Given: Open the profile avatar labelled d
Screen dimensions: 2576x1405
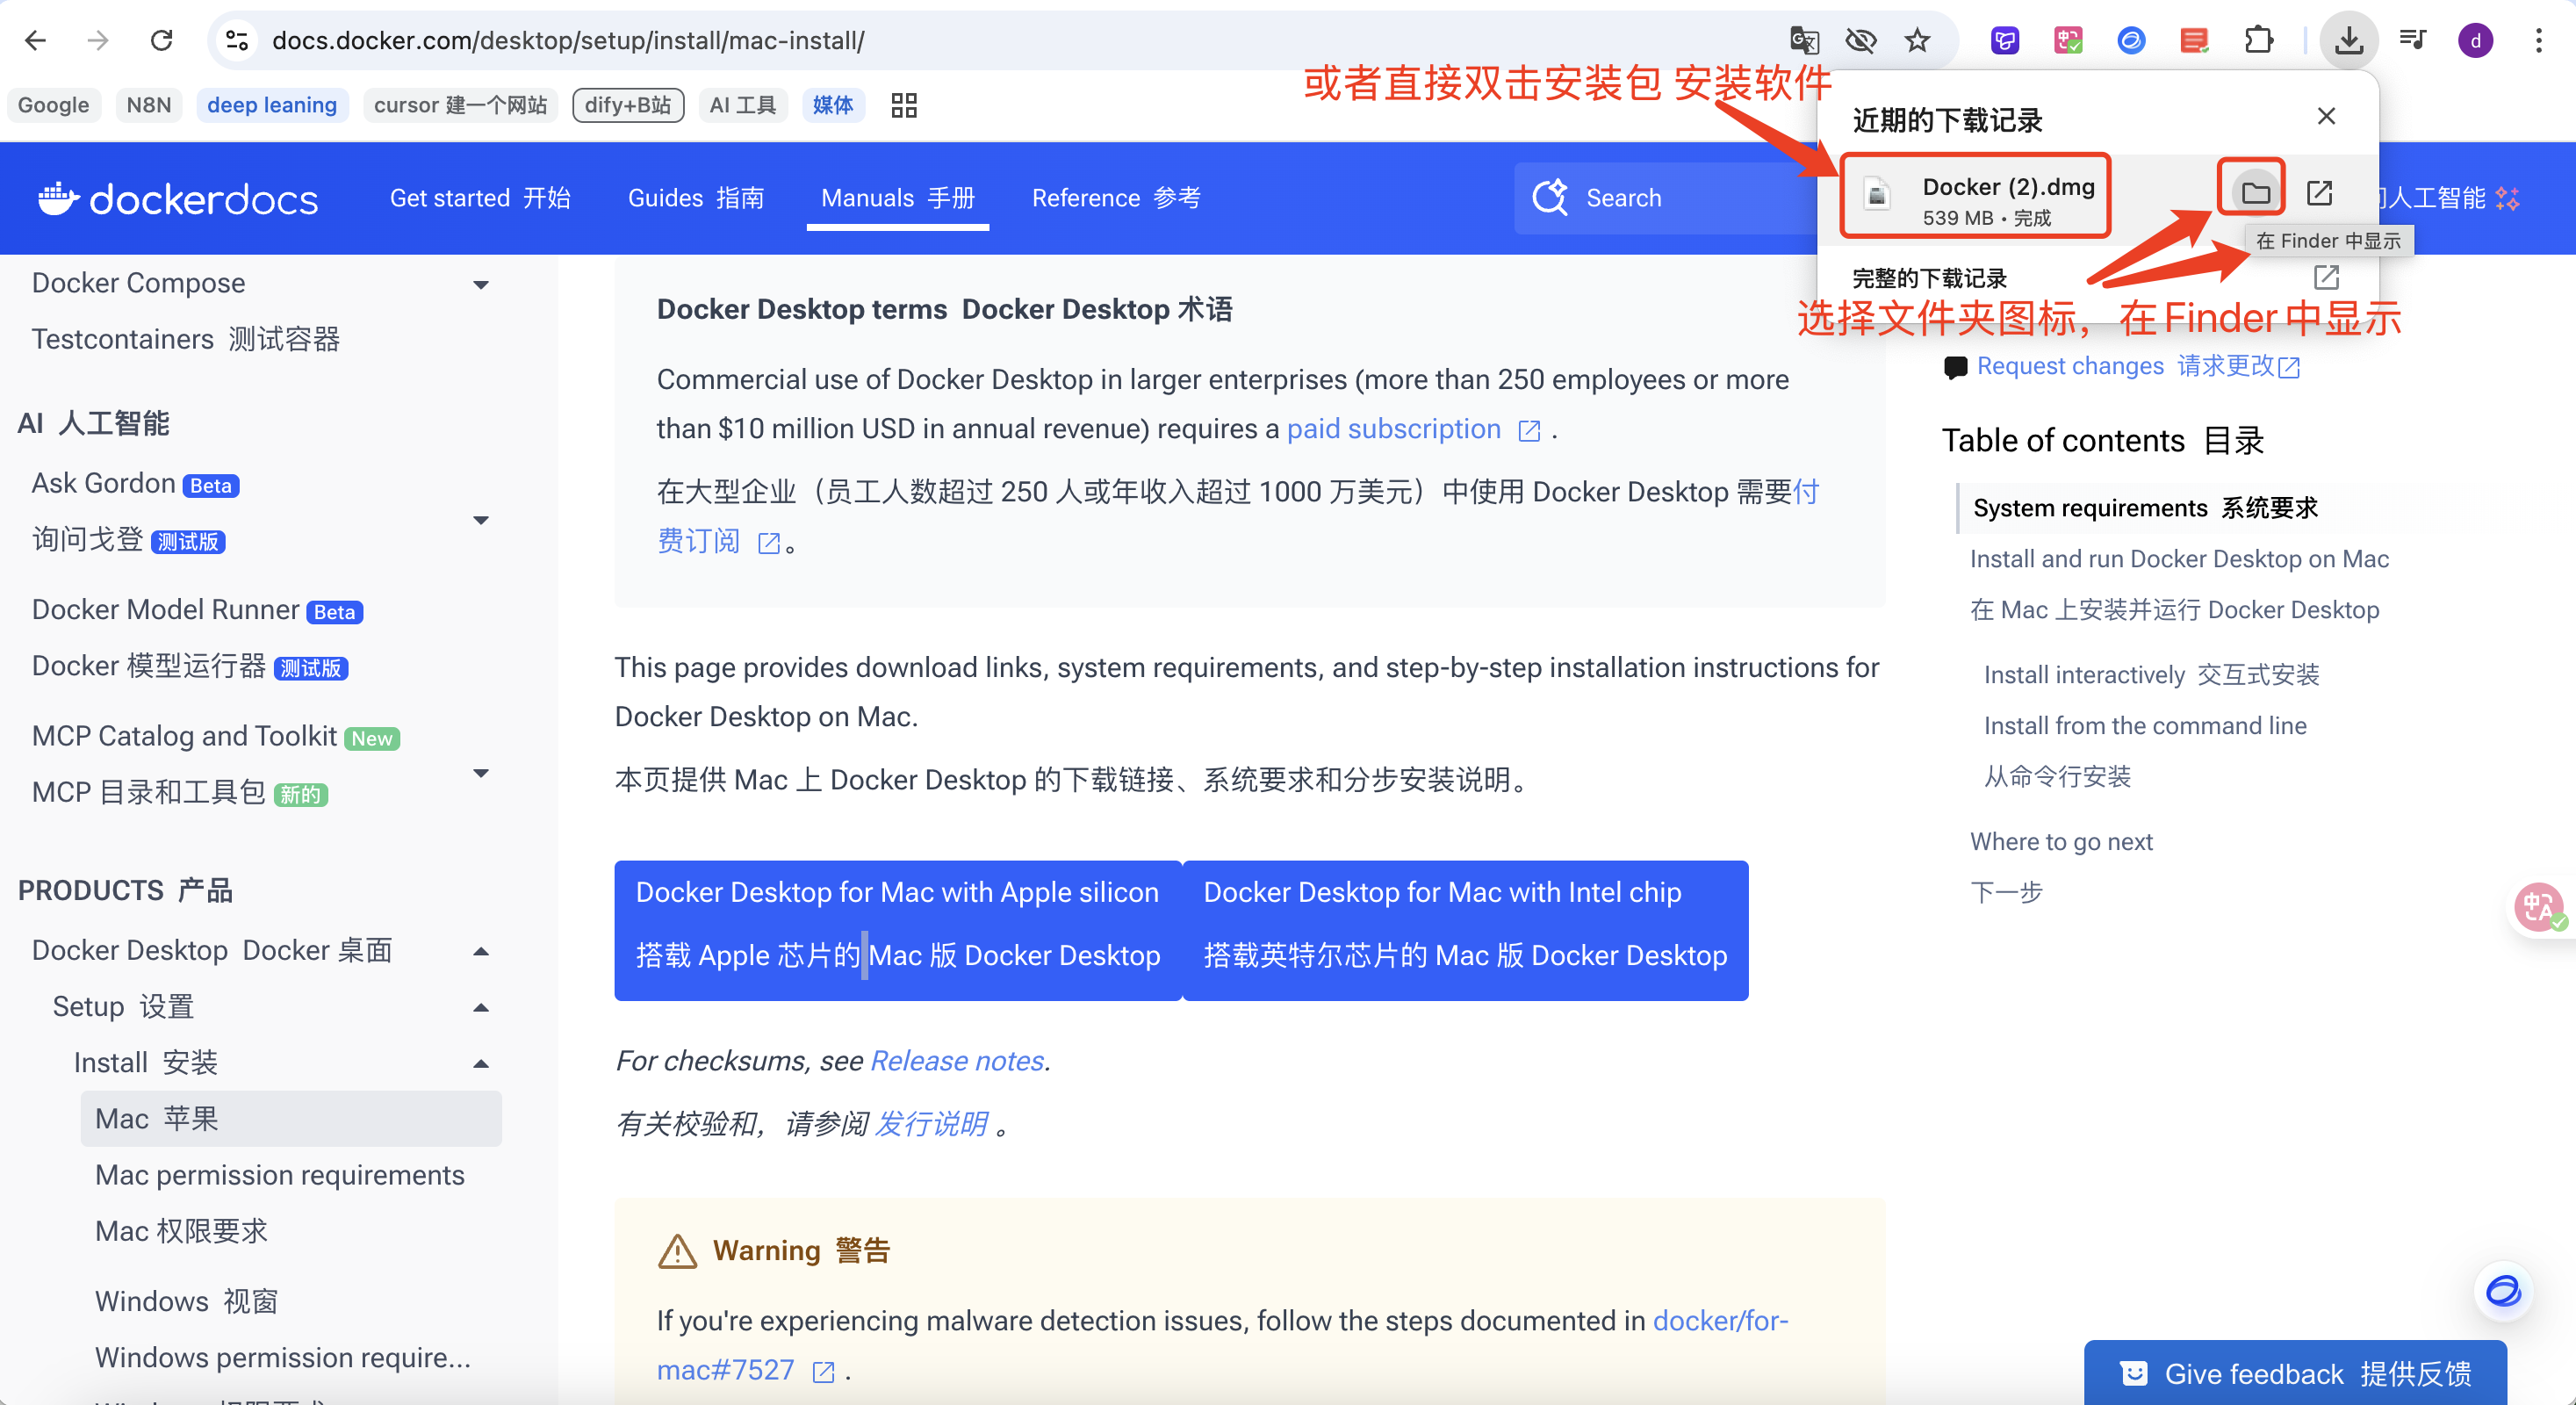Looking at the screenshot, I should tap(2475, 40).
